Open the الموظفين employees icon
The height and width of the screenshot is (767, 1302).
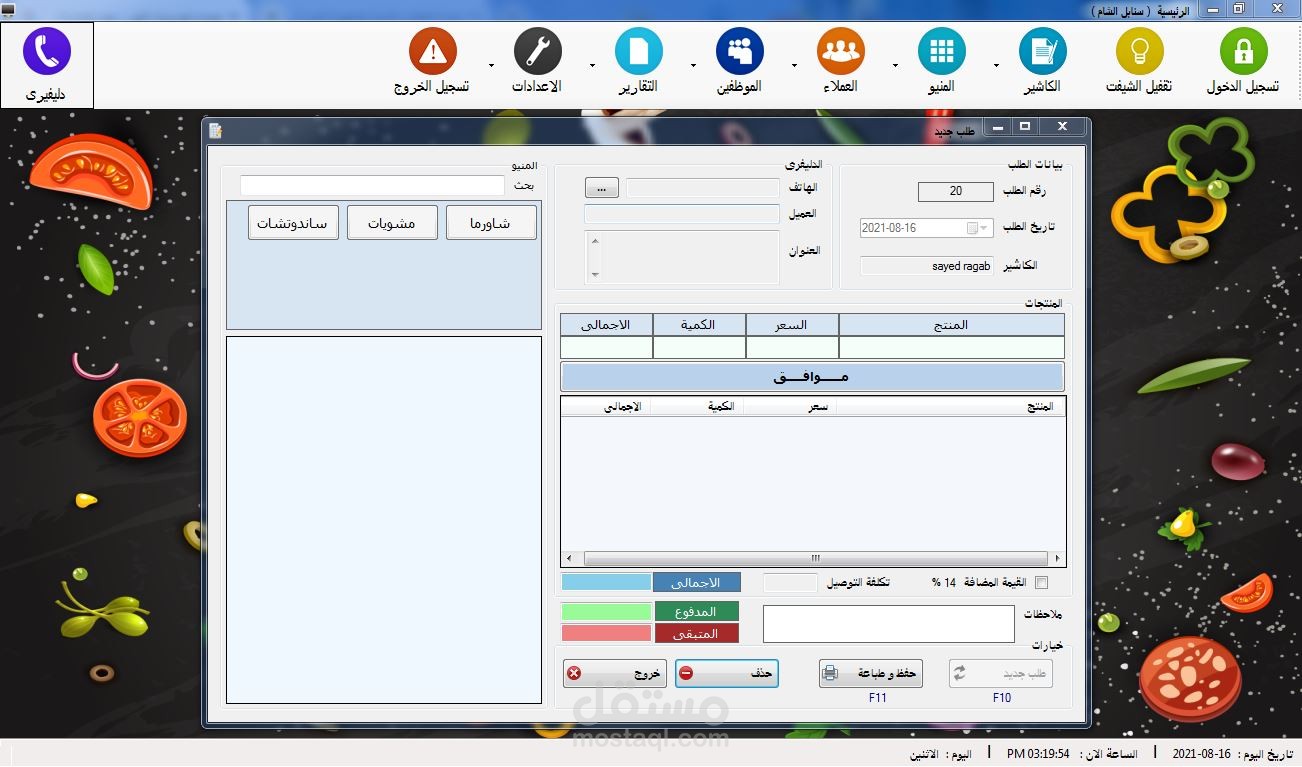740,51
